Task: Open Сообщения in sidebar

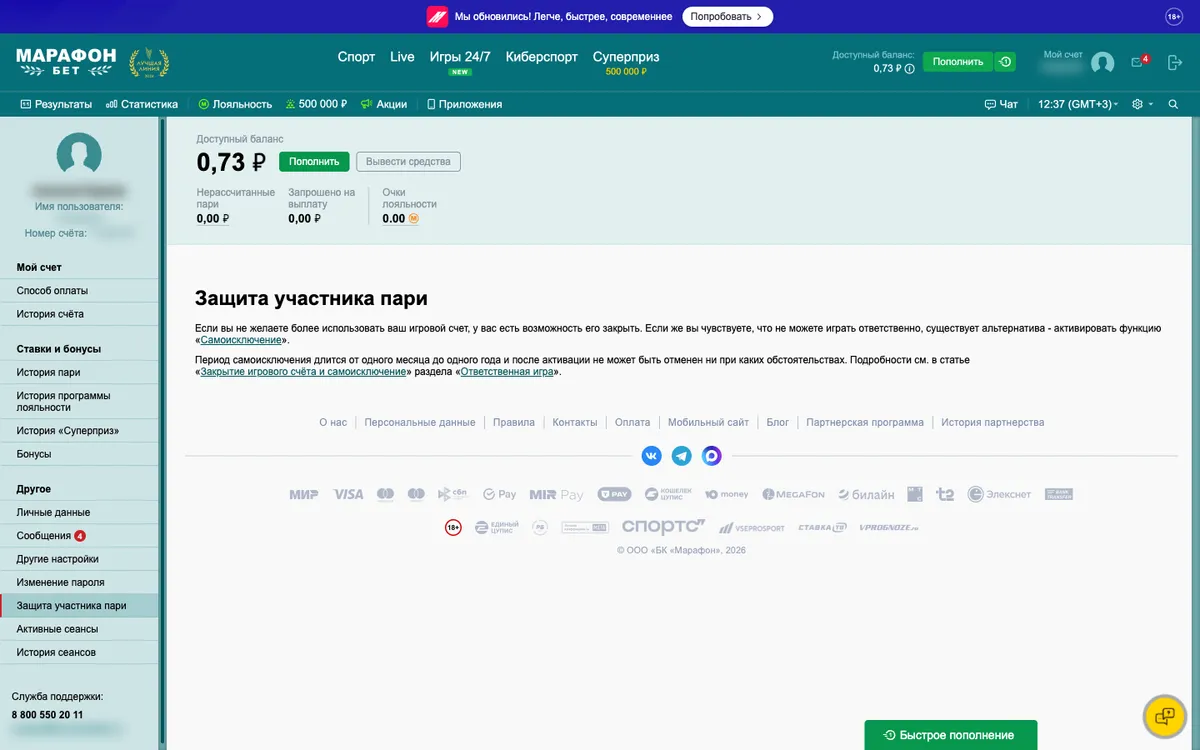Action: click(x=79, y=536)
